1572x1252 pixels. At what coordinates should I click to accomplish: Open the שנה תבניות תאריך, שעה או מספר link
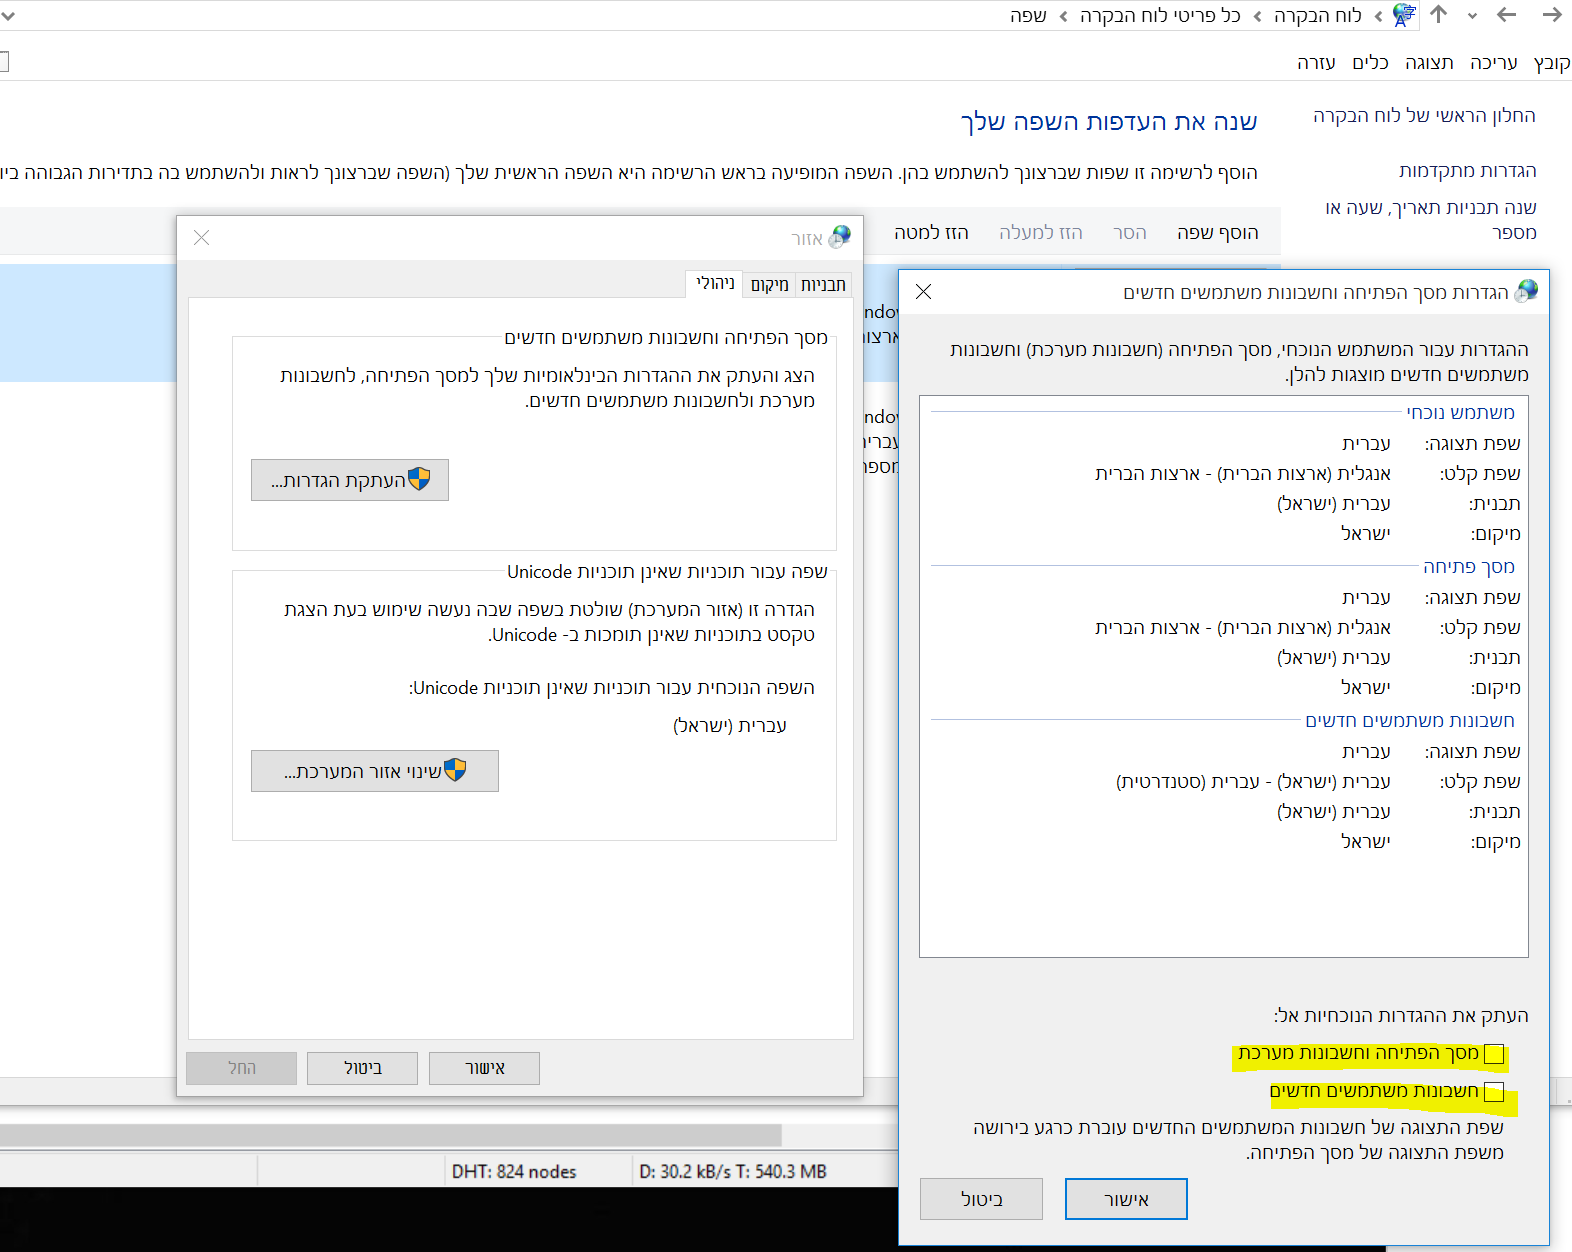click(1431, 220)
